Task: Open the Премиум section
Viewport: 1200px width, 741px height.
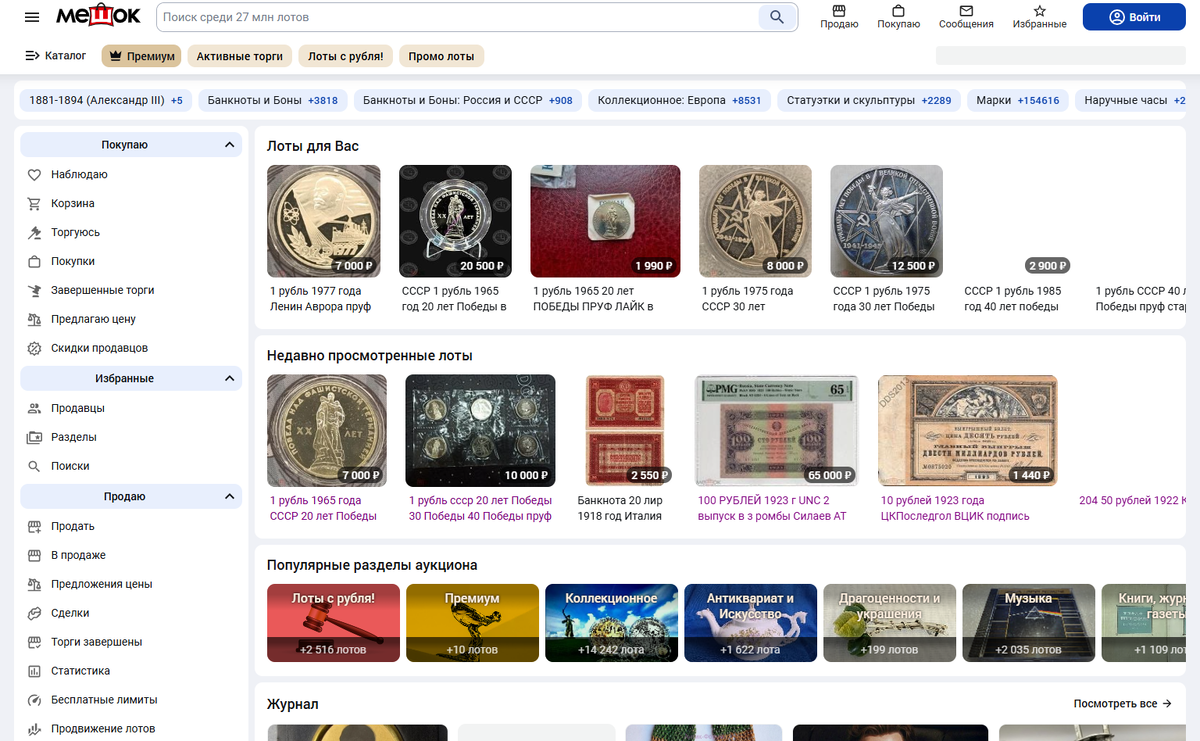Action: coord(141,56)
